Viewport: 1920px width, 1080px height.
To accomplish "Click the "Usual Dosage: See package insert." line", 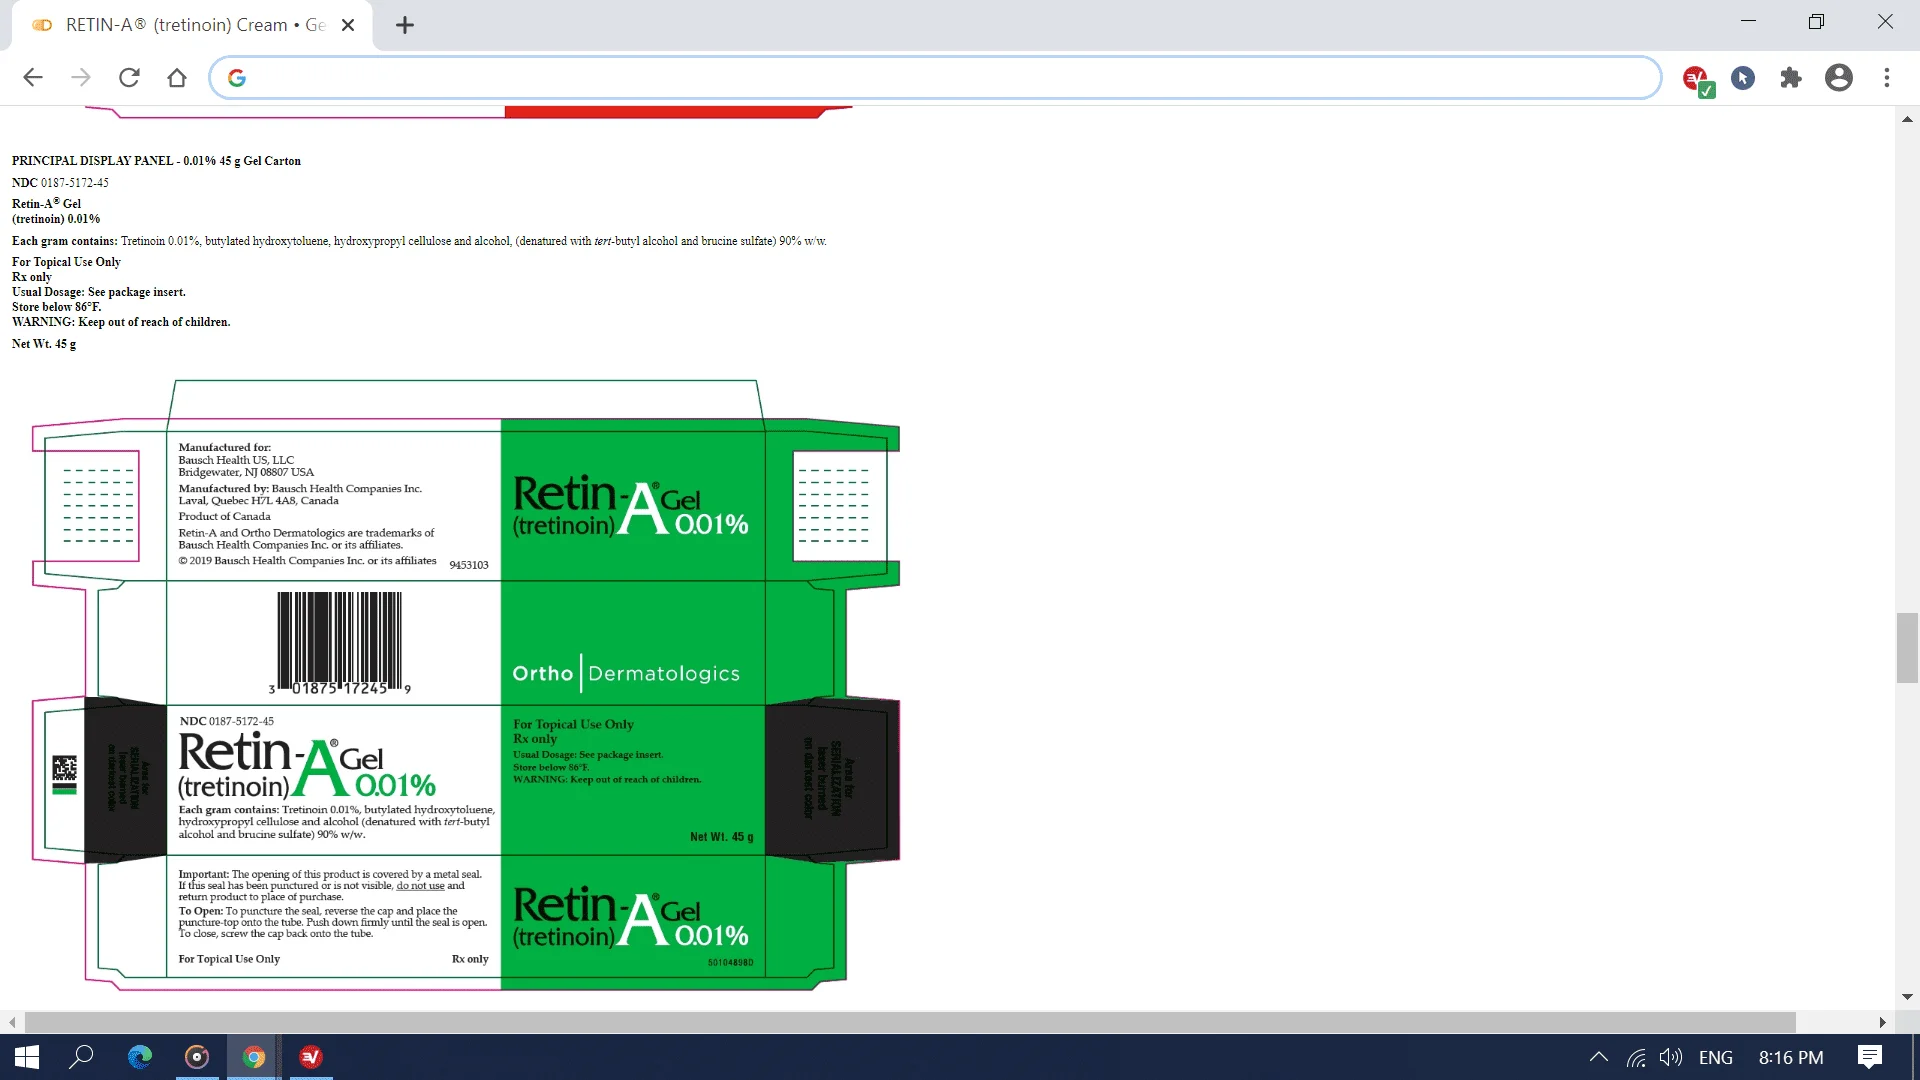I will click(x=99, y=292).
